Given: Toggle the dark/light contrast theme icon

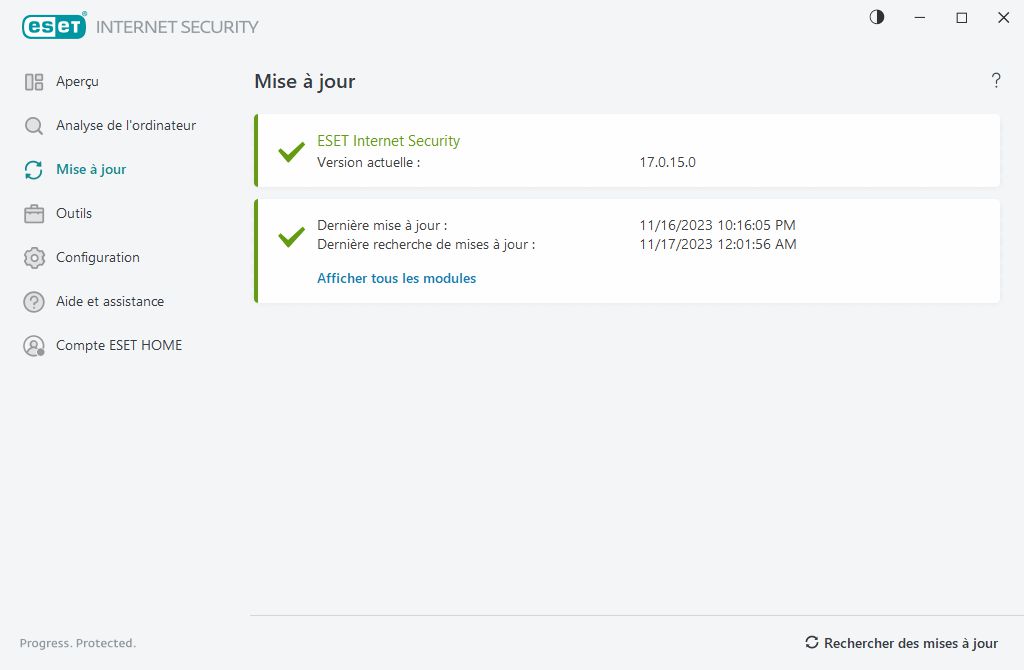Looking at the screenshot, I should (877, 18).
